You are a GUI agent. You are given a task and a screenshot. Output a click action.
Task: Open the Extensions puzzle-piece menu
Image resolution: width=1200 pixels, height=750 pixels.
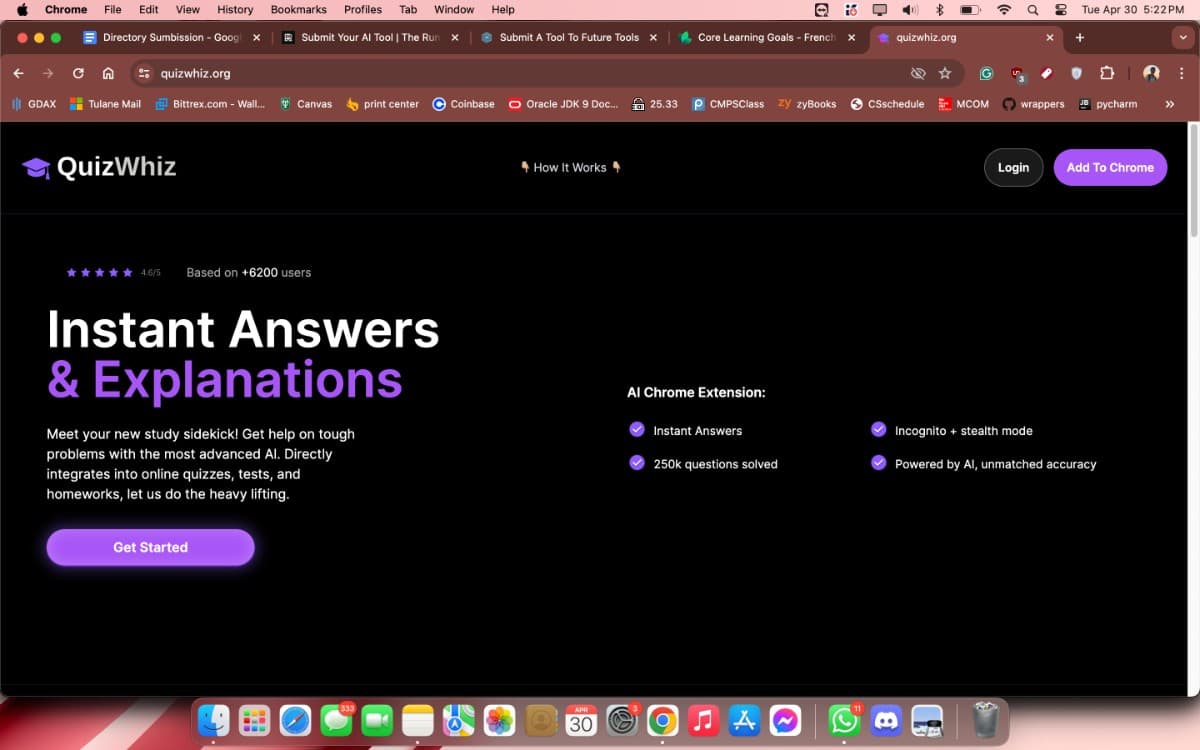click(1107, 73)
